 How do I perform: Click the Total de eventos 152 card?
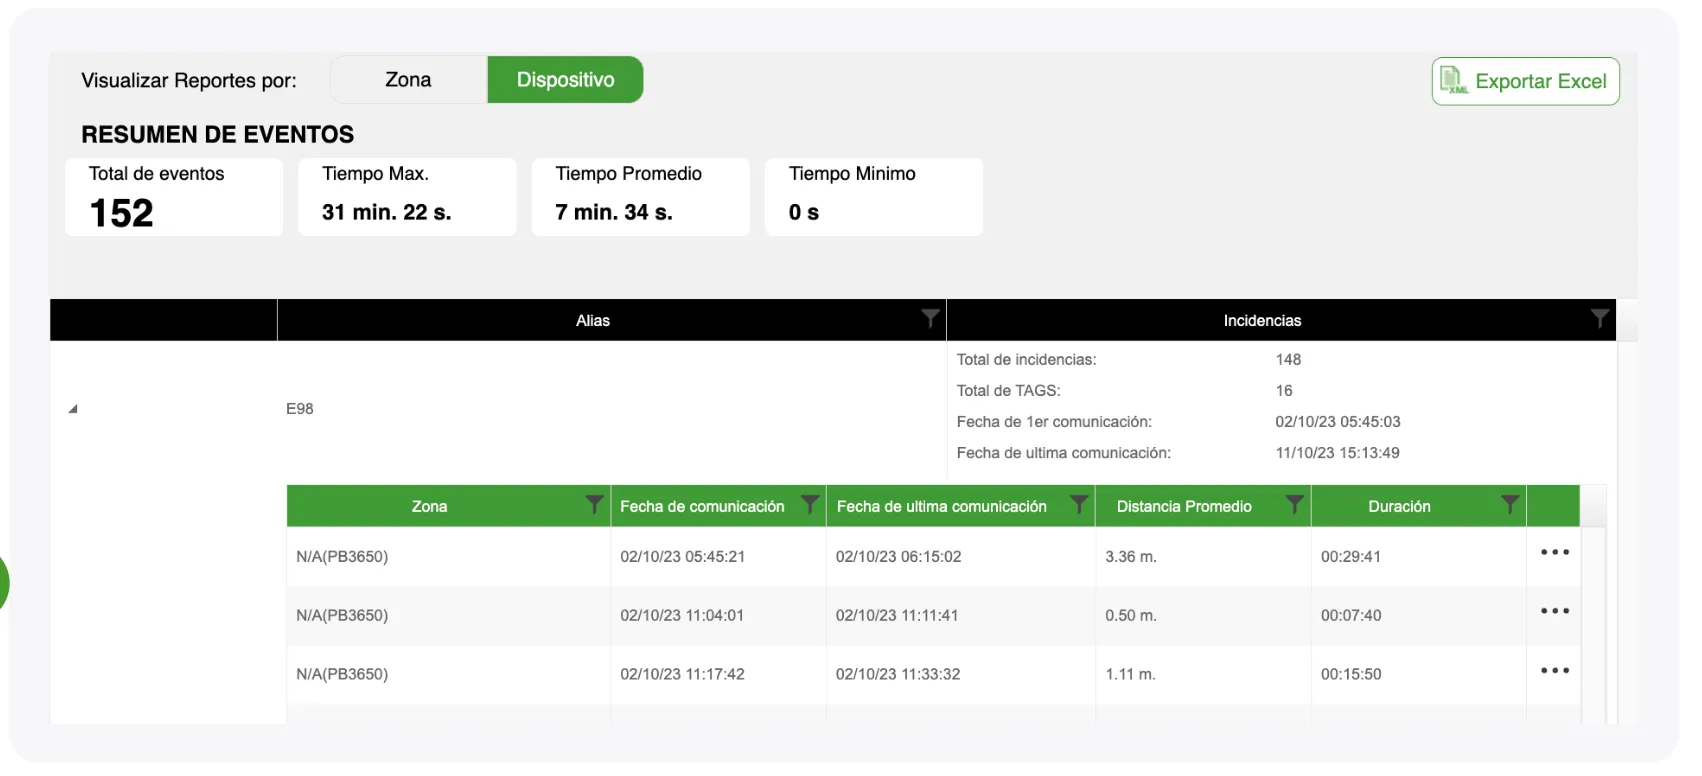click(x=174, y=197)
